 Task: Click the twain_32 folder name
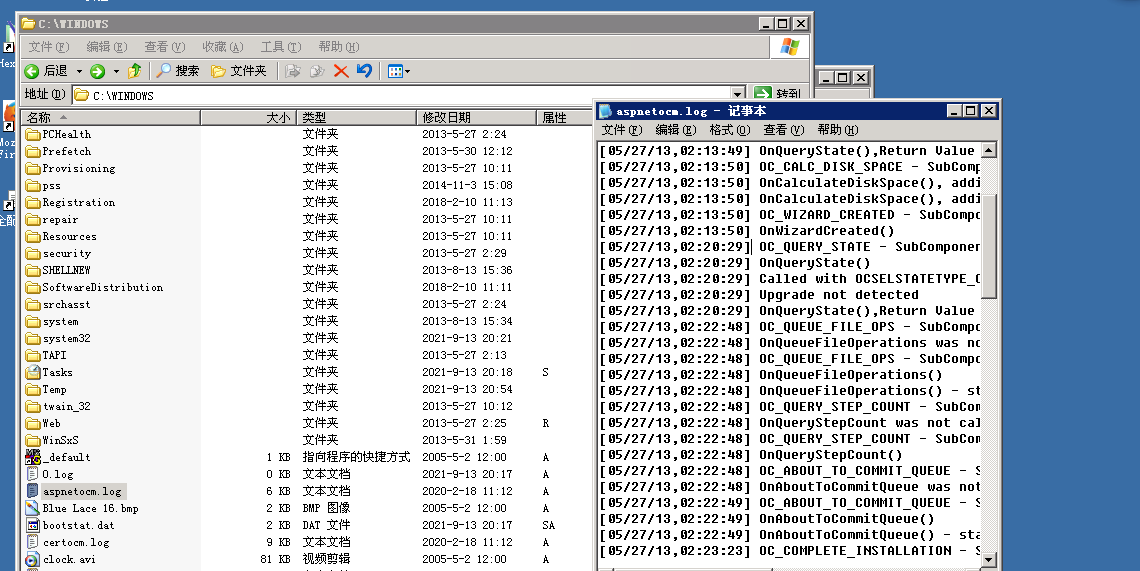point(67,406)
